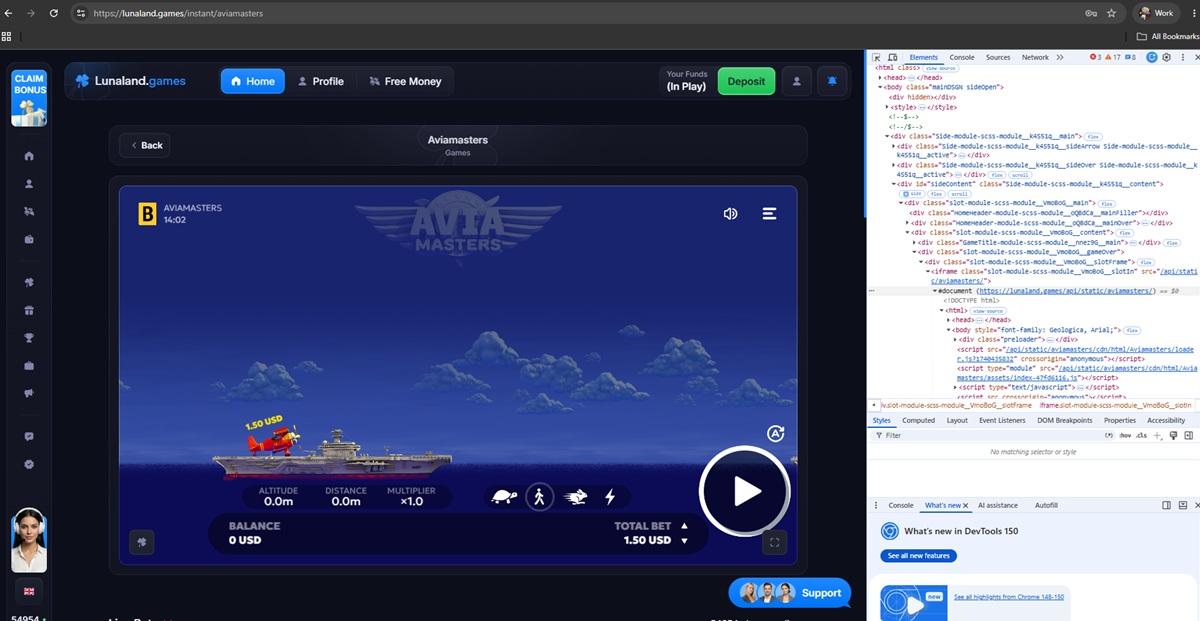Screen dimensions: 1200x621
Task: Click the Lunaland.games logo
Action: 131,81
